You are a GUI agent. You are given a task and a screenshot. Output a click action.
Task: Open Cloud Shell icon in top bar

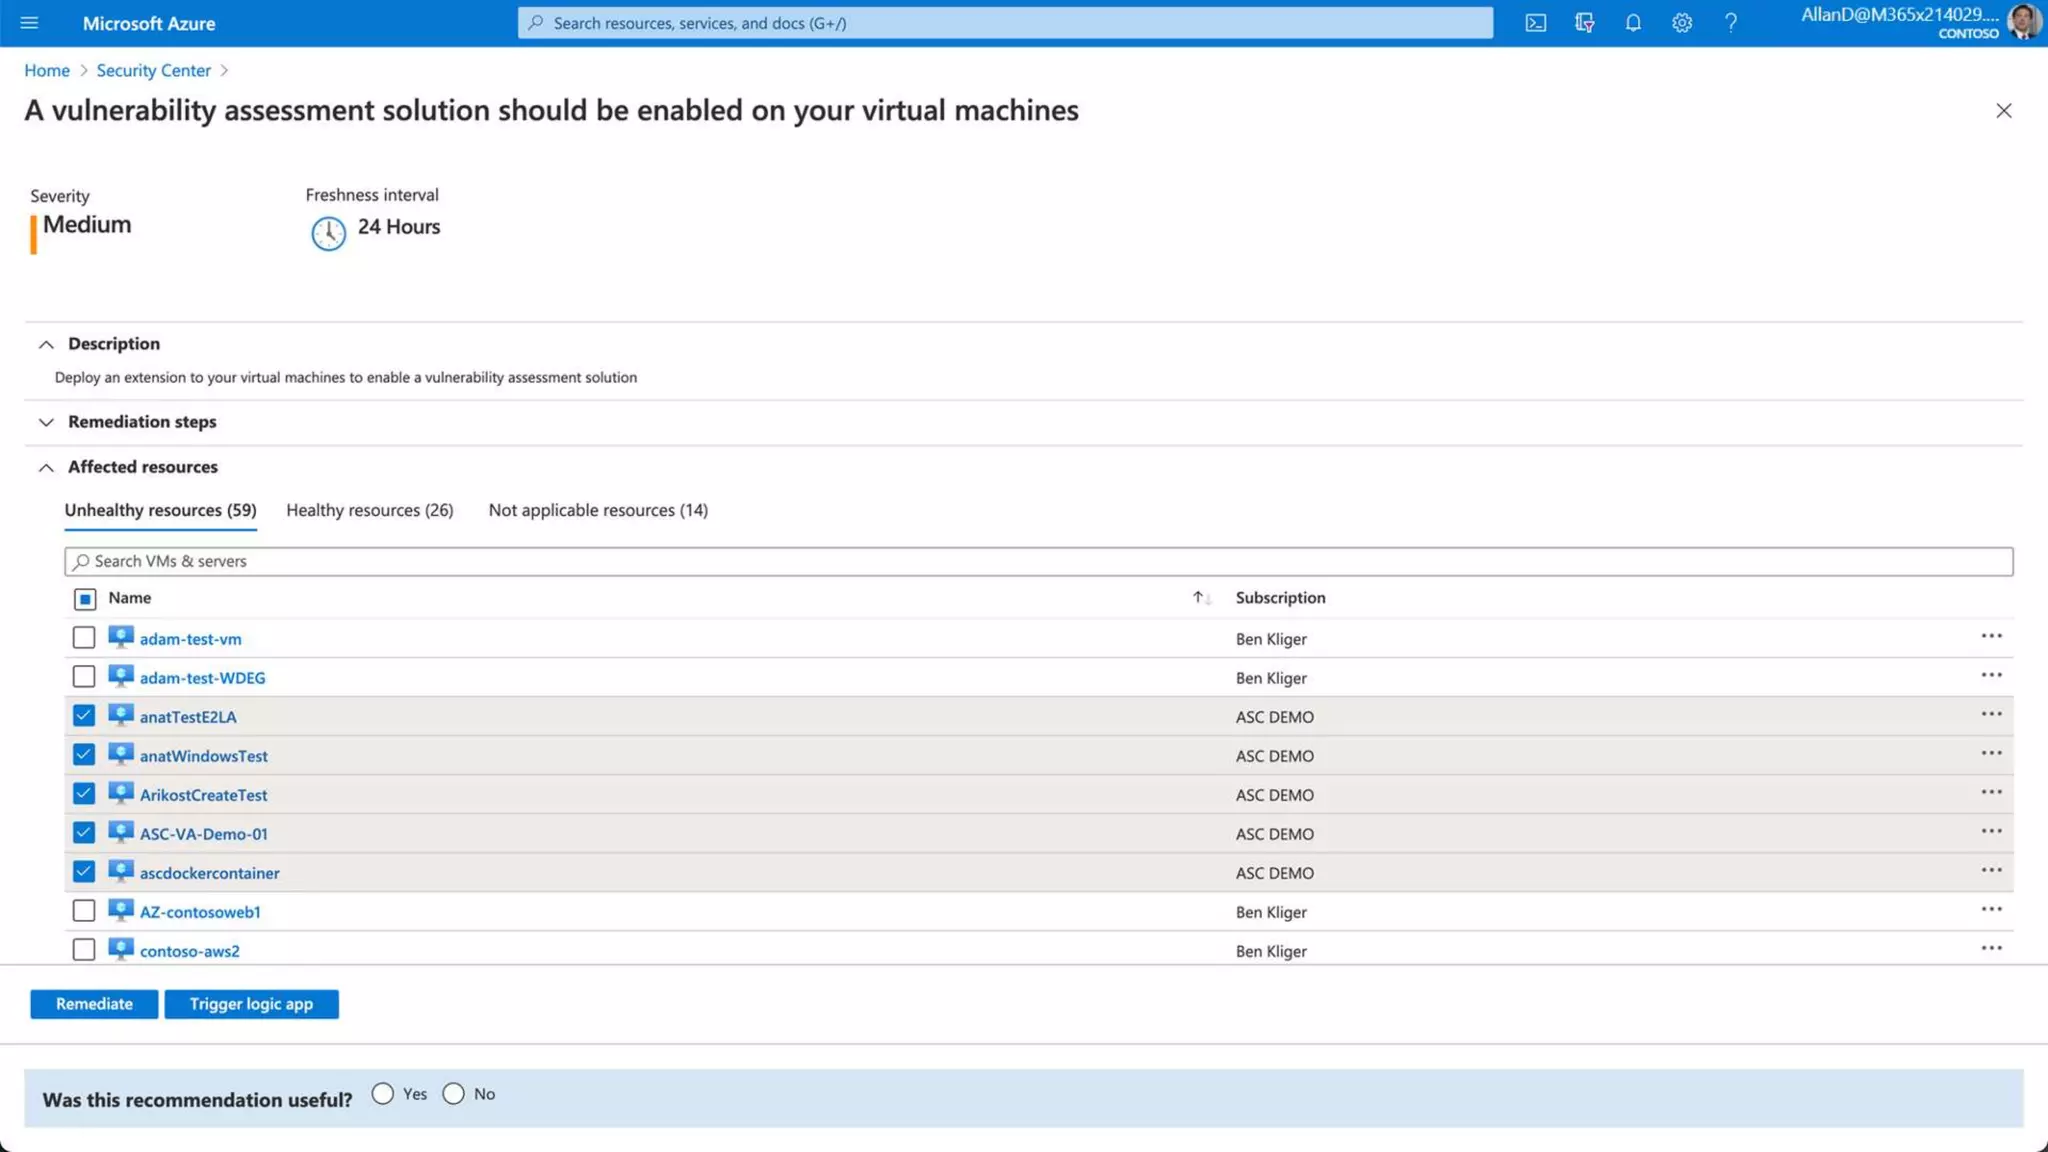tap(1535, 23)
